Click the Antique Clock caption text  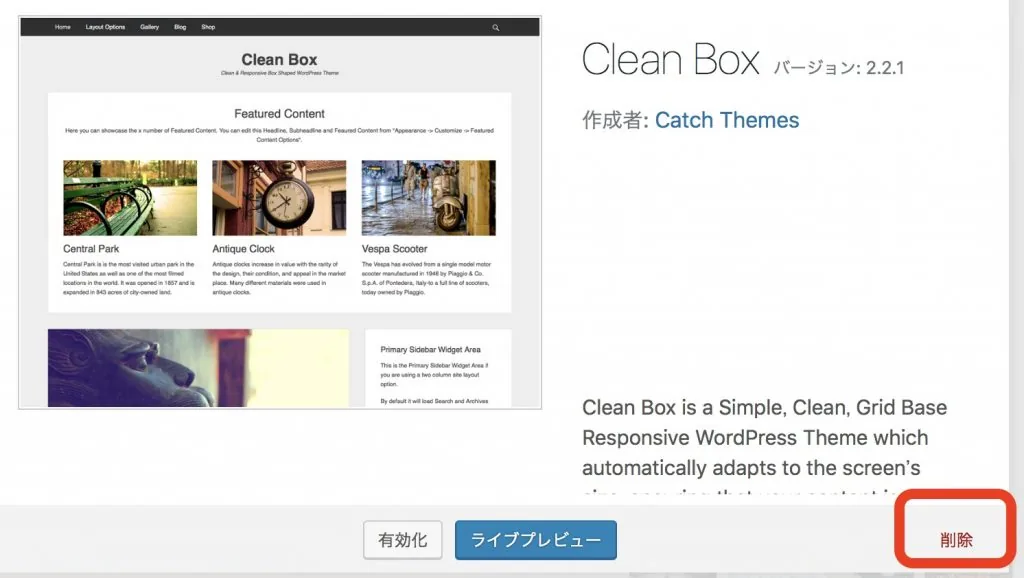click(243, 249)
